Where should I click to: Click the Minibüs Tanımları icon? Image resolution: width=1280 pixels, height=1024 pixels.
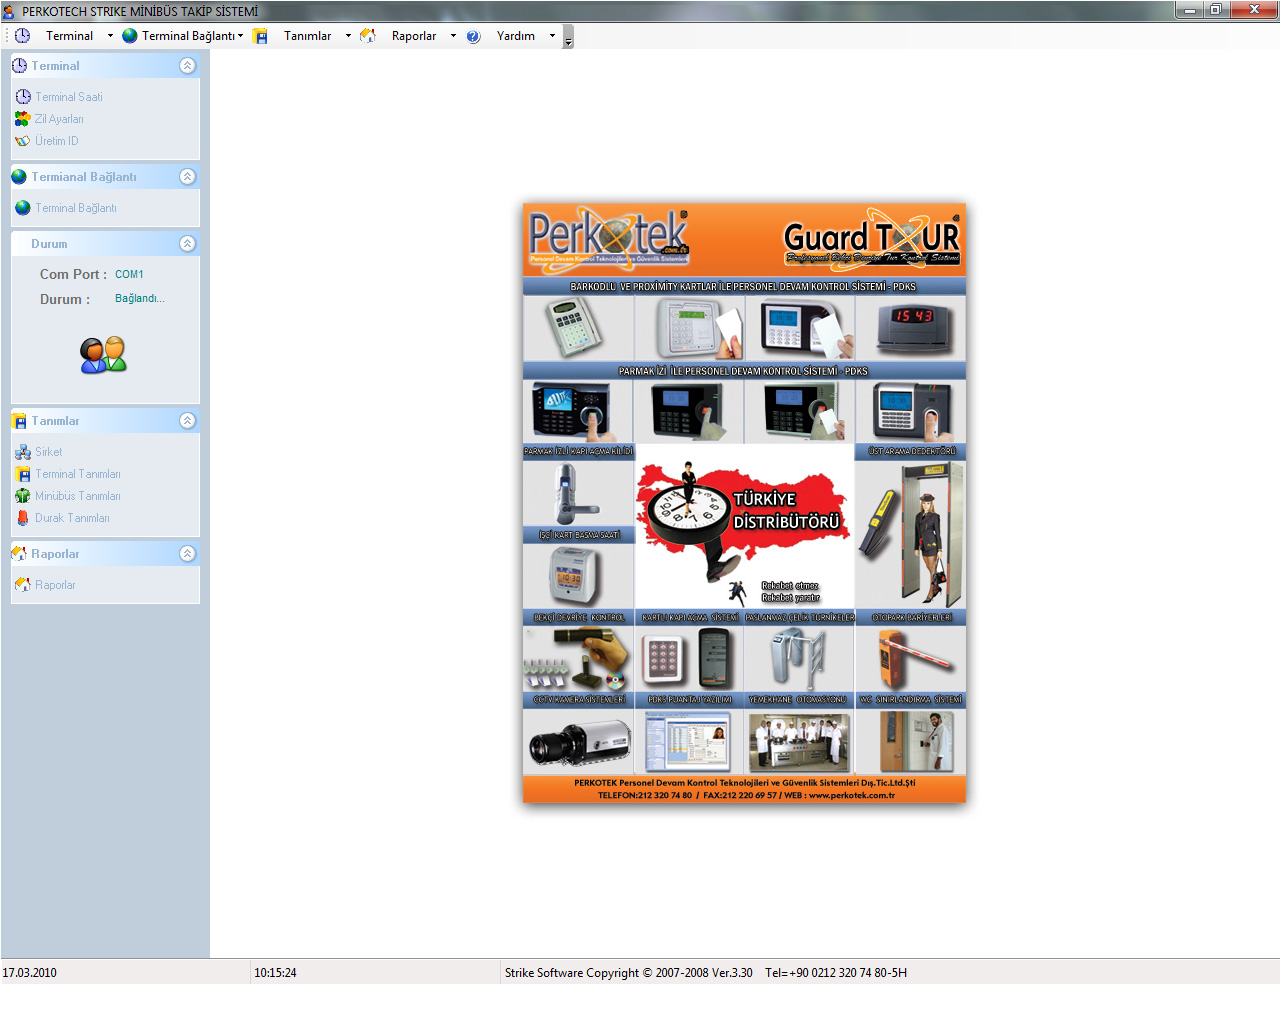click(x=23, y=496)
